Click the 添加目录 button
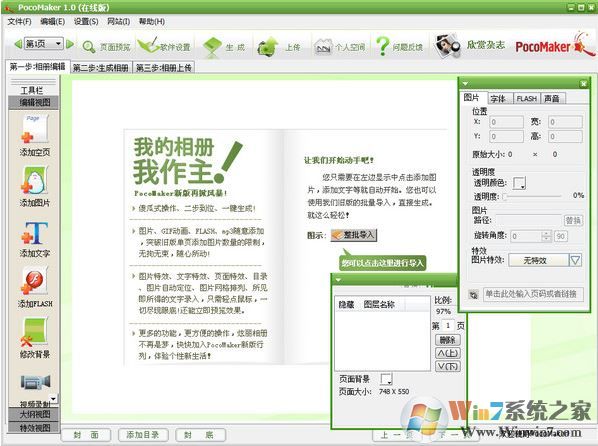Screen dimensions: 598x446 (143, 435)
